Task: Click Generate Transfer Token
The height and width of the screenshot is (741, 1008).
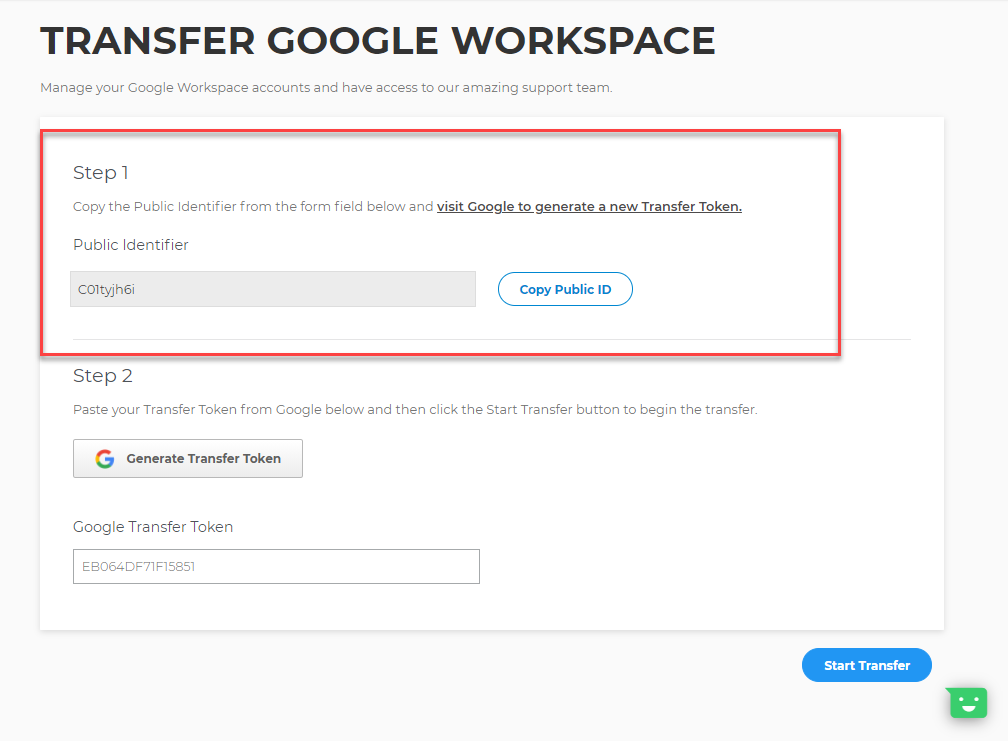Action: 187,458
